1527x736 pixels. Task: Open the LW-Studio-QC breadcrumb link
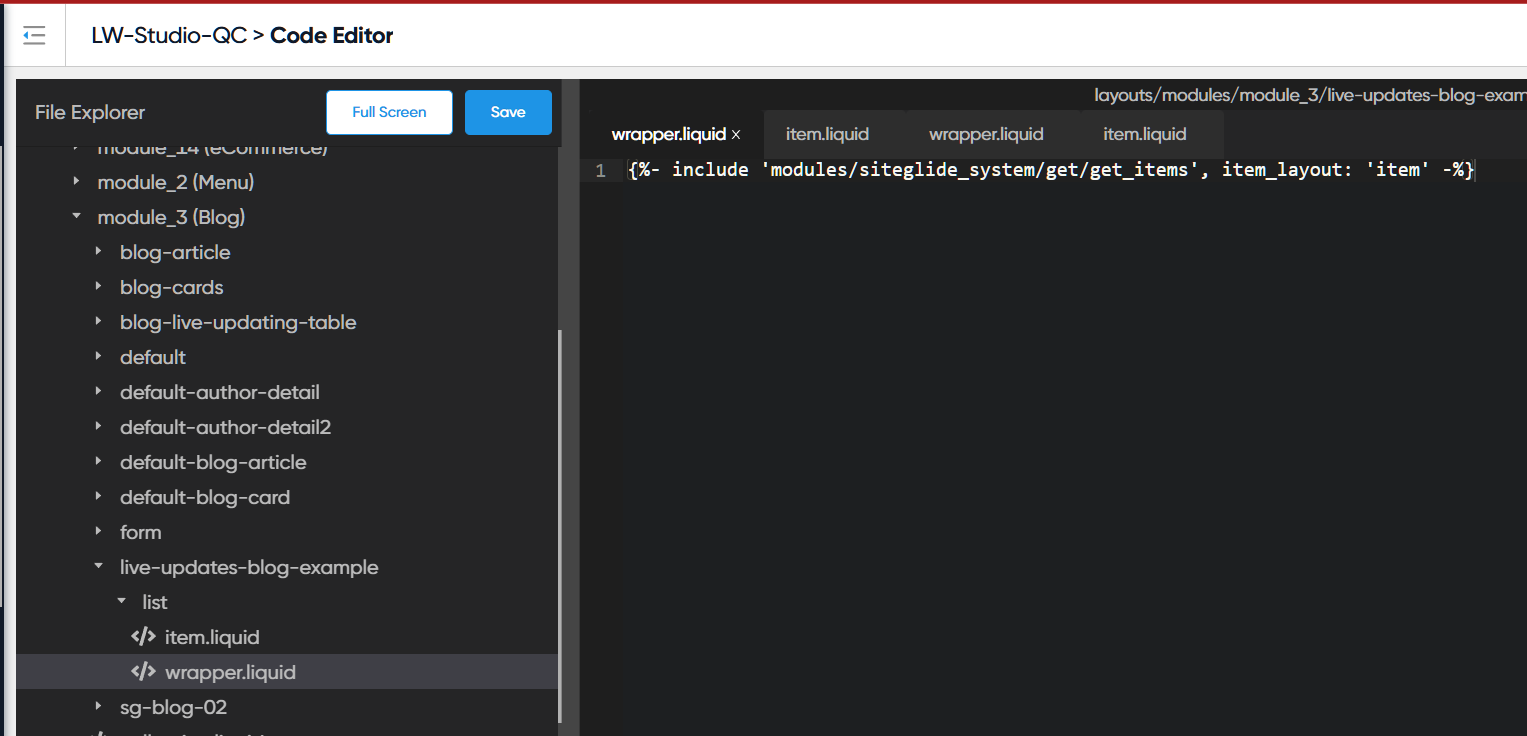(x=169, y=36)
